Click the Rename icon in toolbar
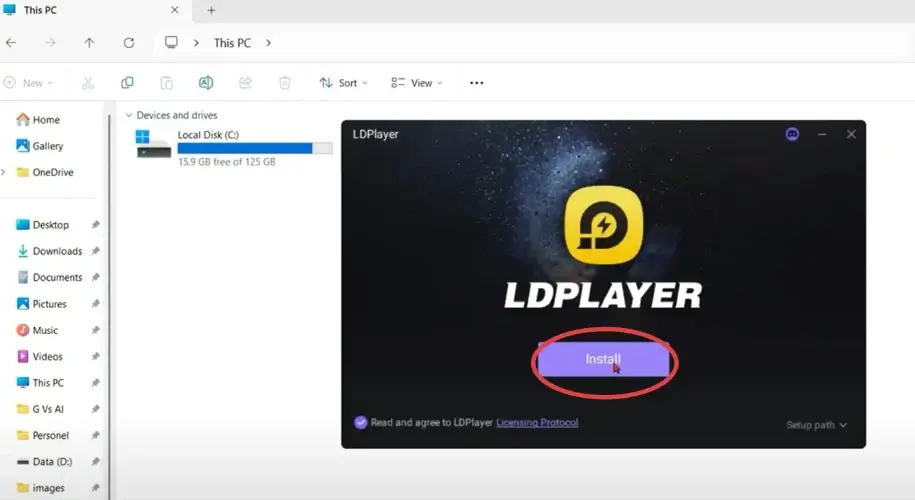 click(x=205, y=83)
